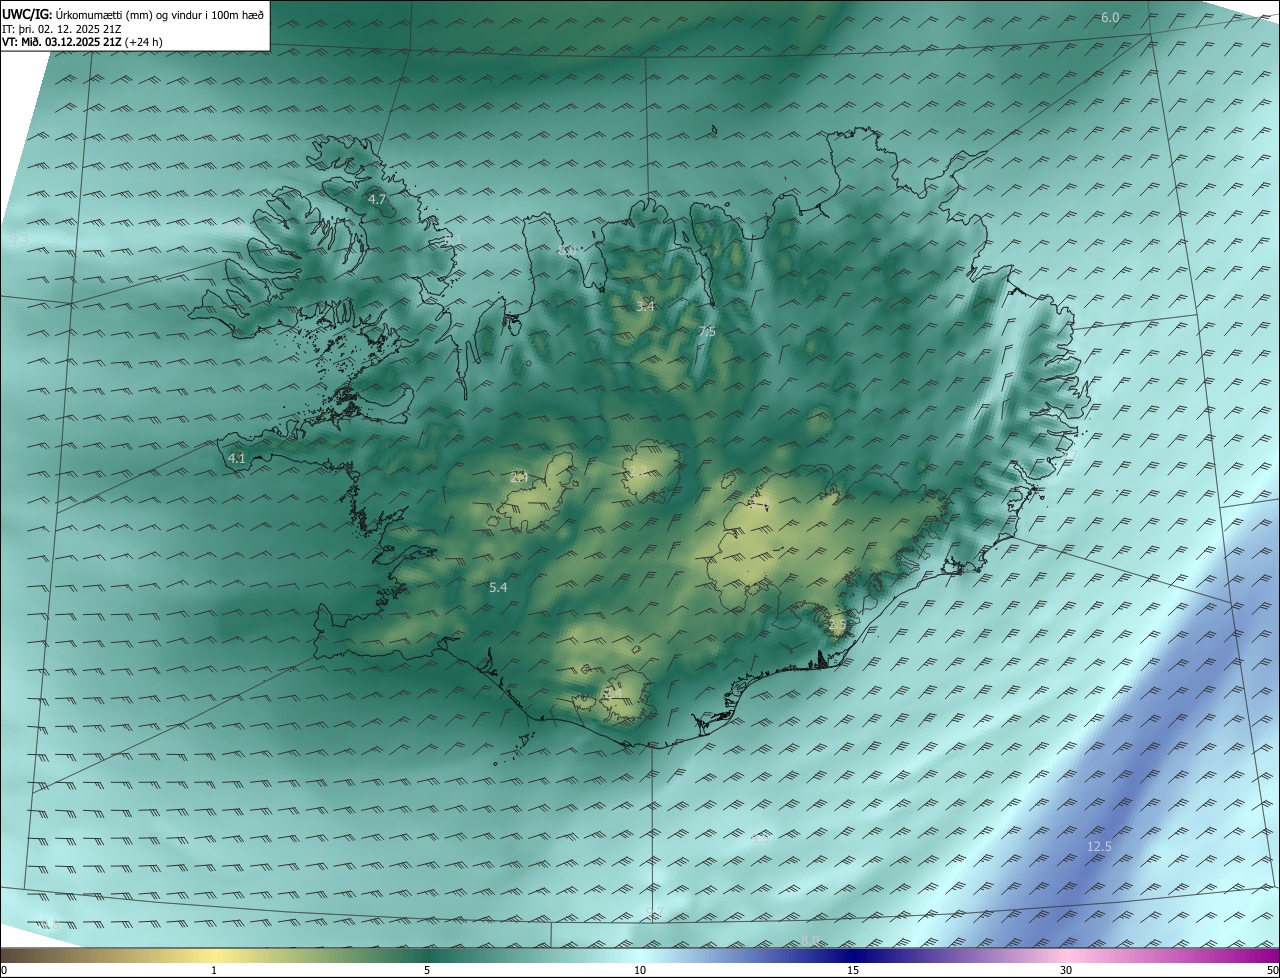Click the 4.1 value on the western peninsula

236,458
